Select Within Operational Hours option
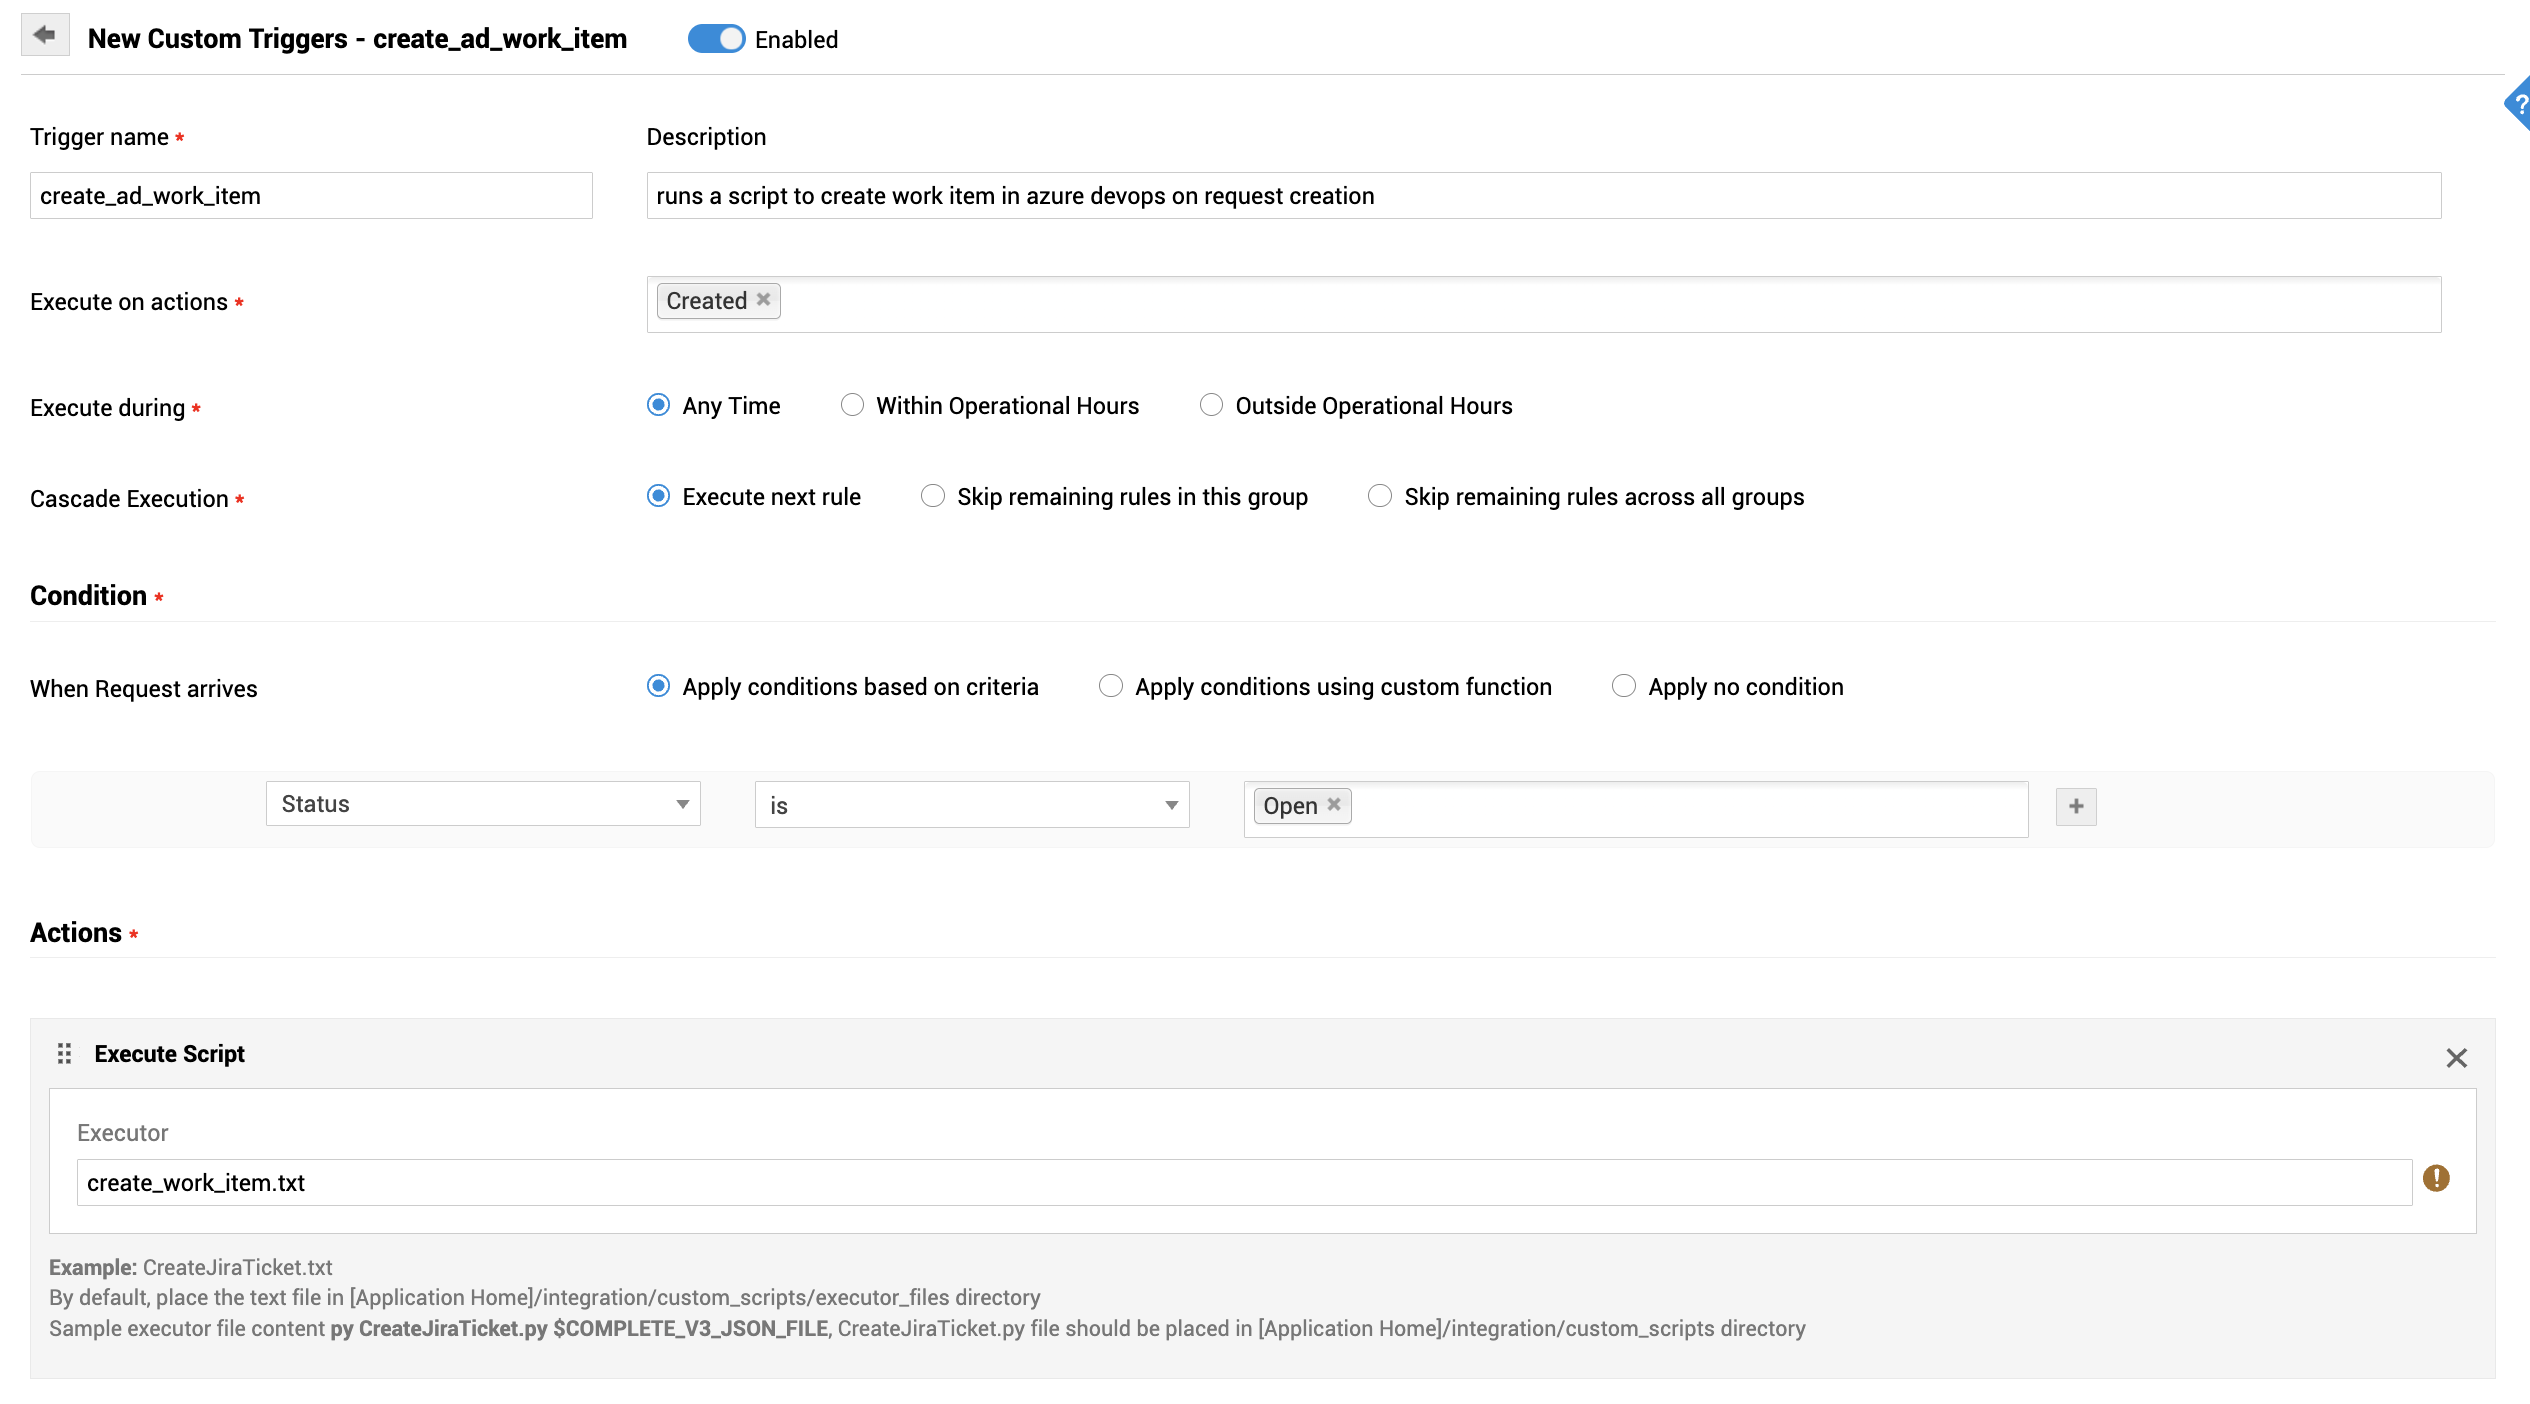The image size is (2530, 1404). (852, 405)
